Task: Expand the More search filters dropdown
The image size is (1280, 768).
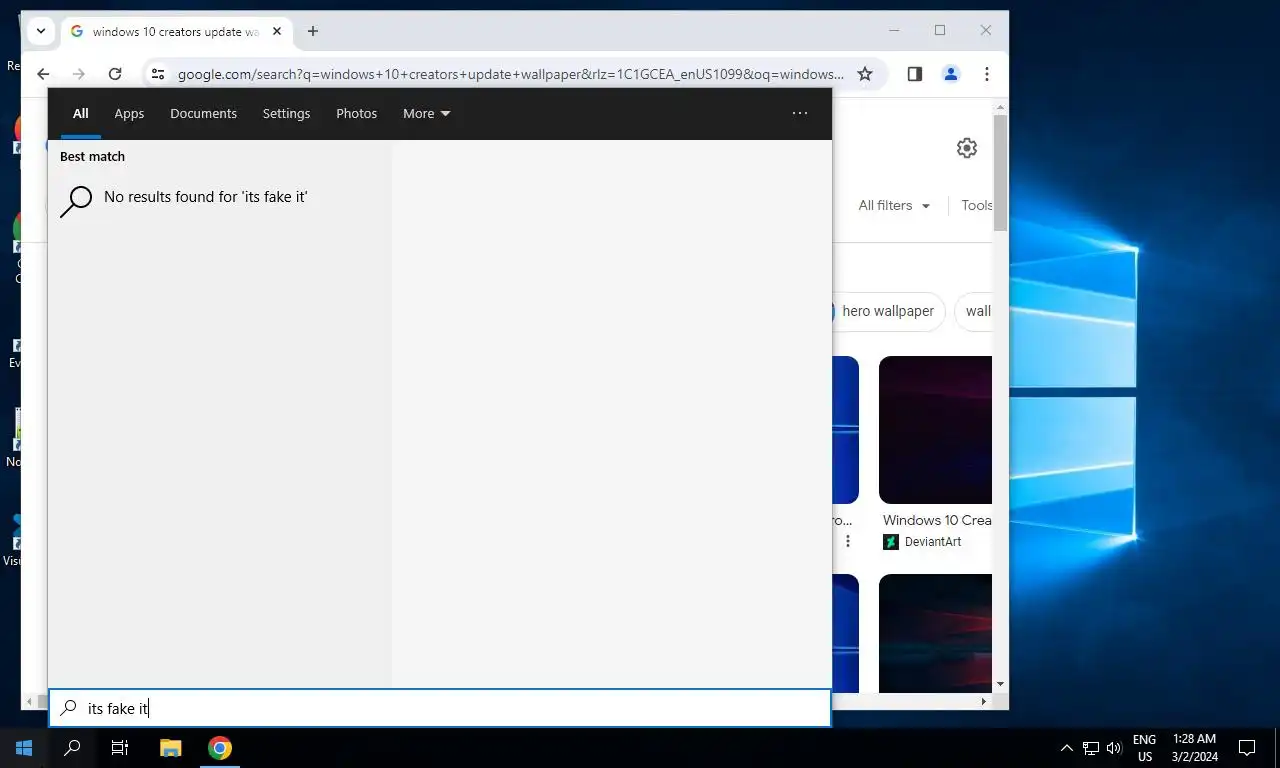Action: pos(426,114)
